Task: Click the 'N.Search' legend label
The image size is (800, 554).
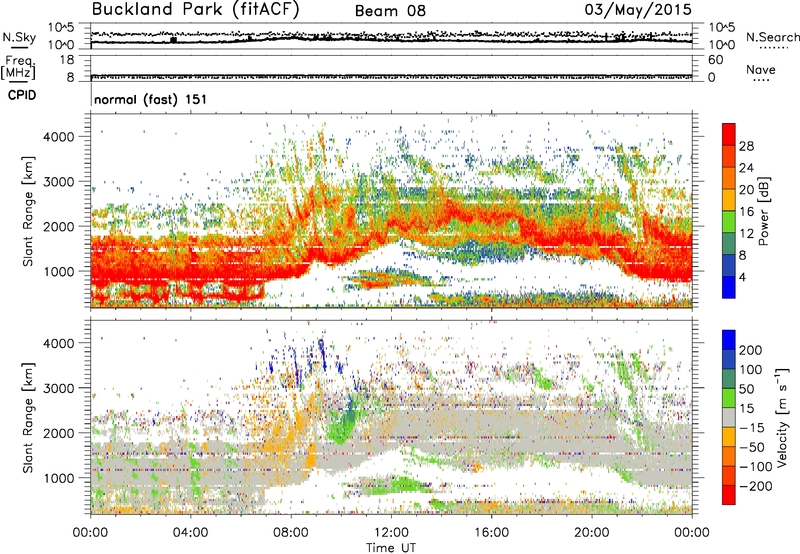Action: pos(772,37)
